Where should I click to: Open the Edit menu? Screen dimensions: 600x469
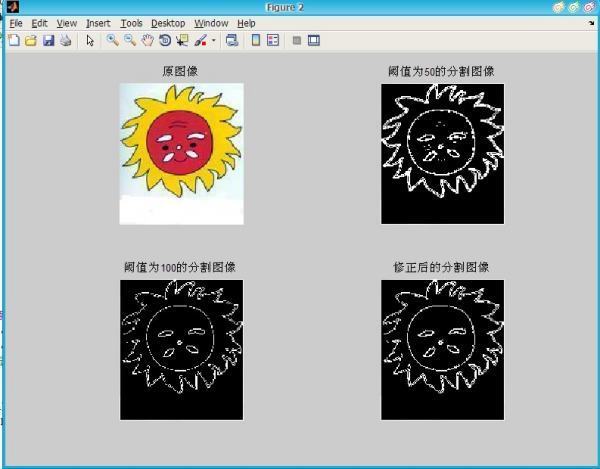39,23
